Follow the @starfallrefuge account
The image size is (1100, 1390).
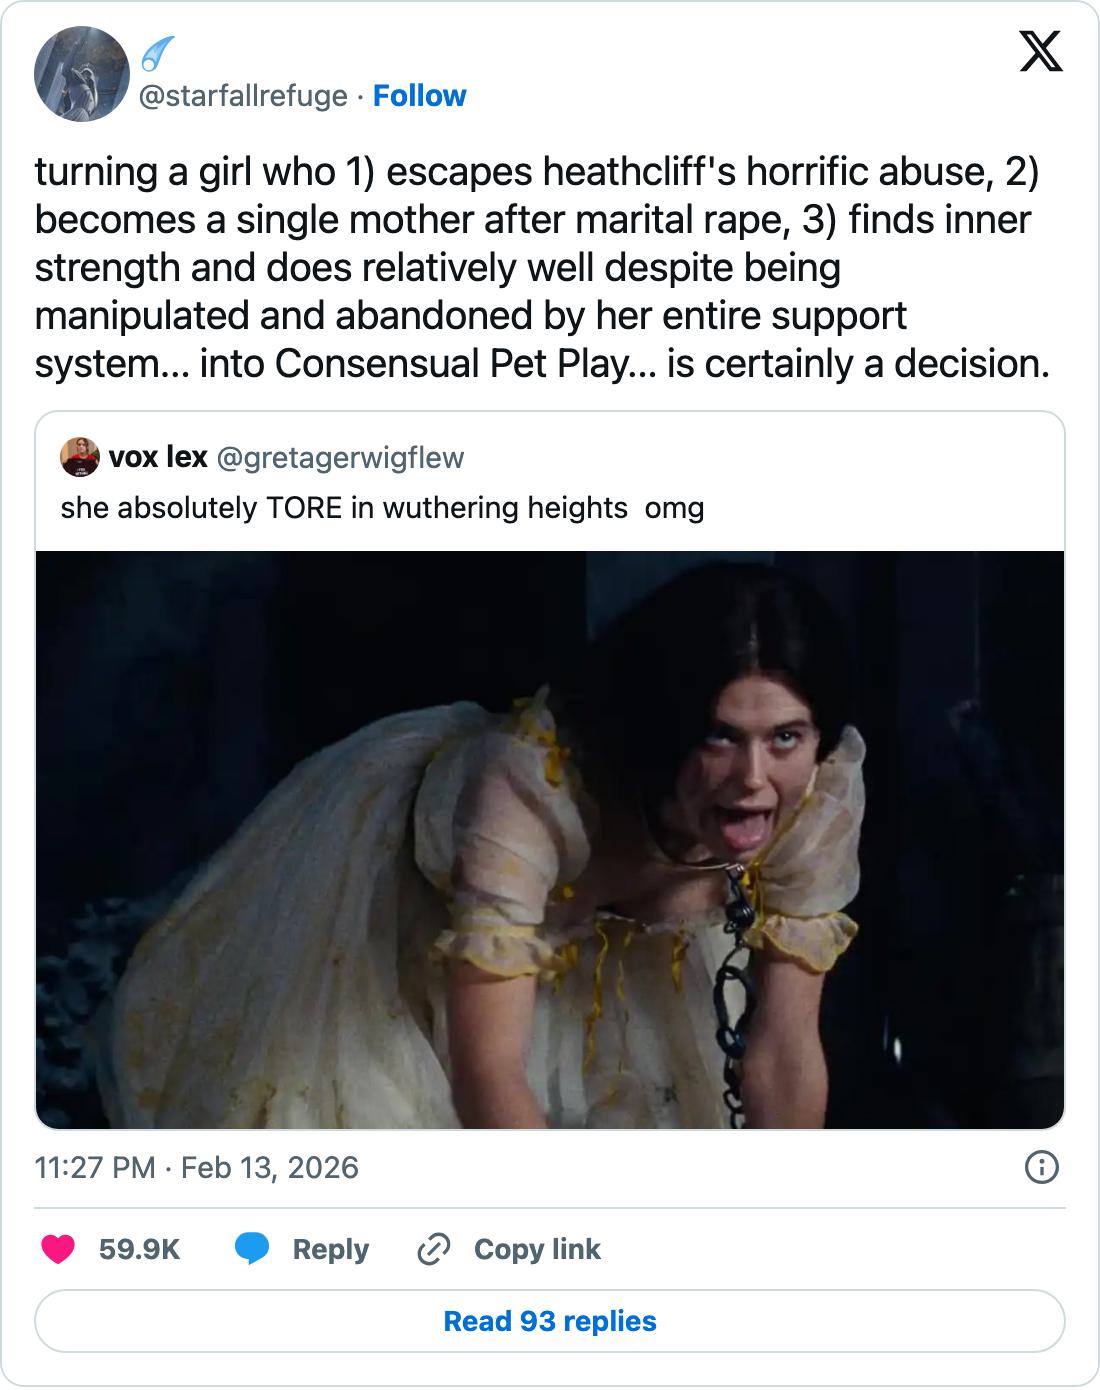[419, 96]
